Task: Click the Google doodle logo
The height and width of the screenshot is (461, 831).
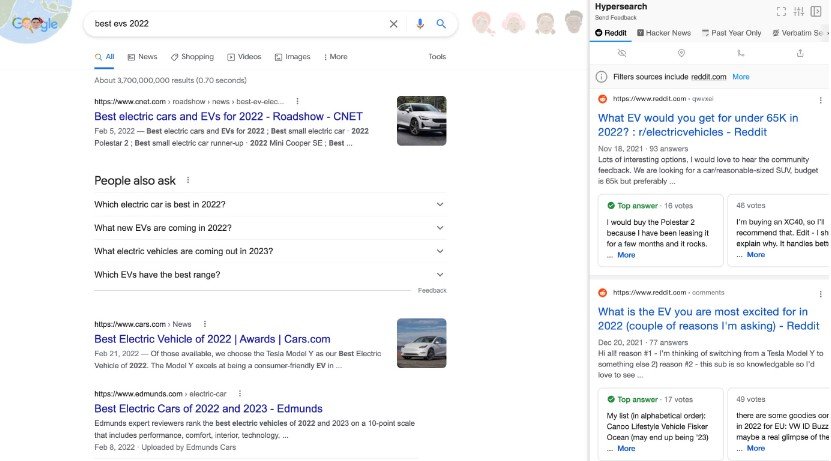Action: click(35, 23)
